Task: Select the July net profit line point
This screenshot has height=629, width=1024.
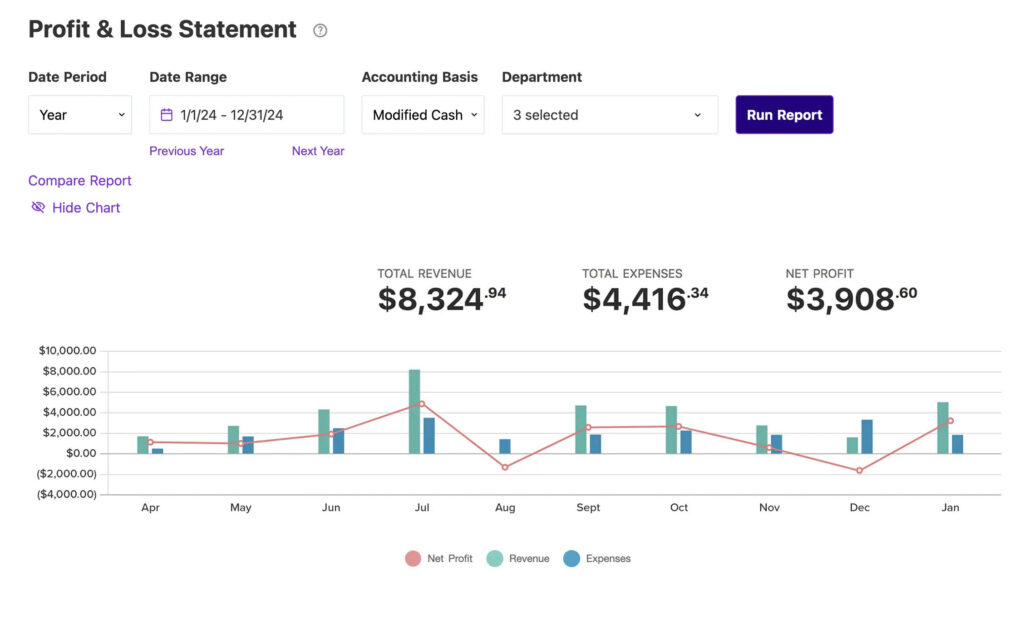Action: [422, 404]
